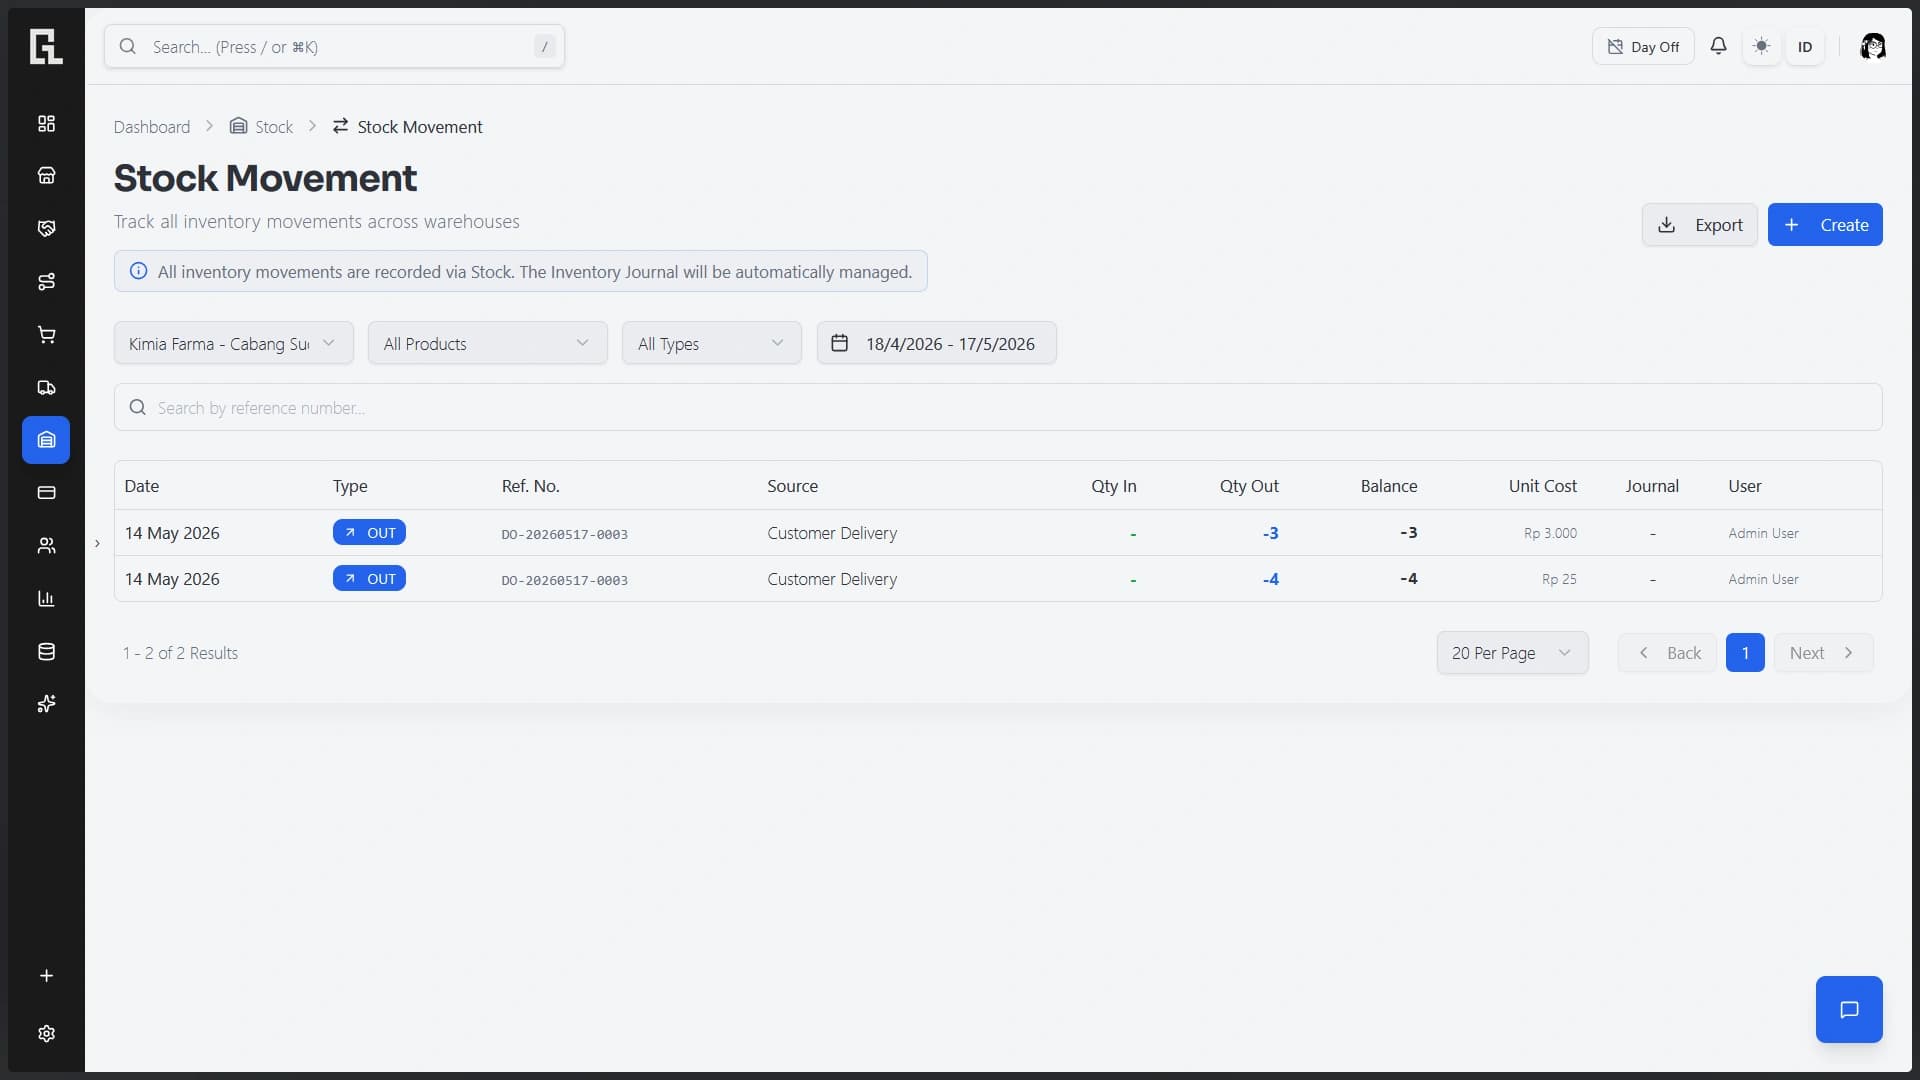Open the delivery truck icon in sidebar
The image size is (1920, 1080).
pyautogui.click(x=46, y=388)
